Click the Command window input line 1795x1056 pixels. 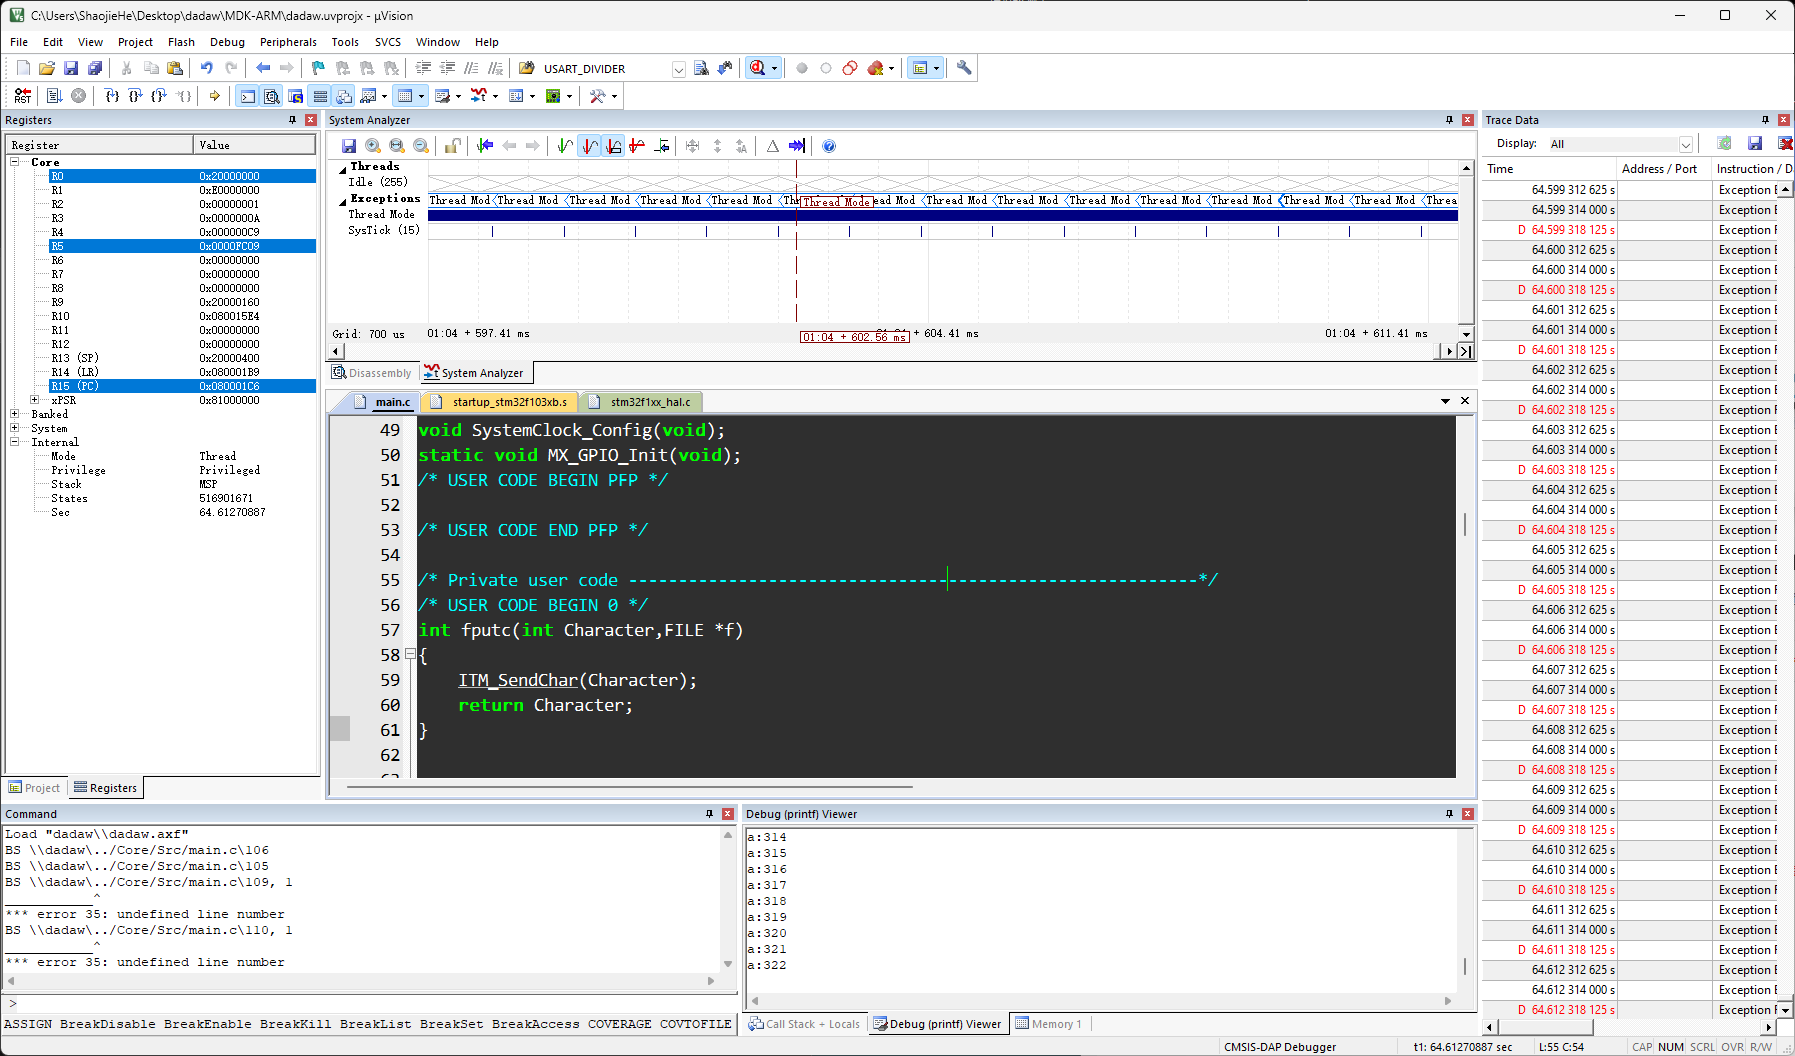(x=369, y=1004)
